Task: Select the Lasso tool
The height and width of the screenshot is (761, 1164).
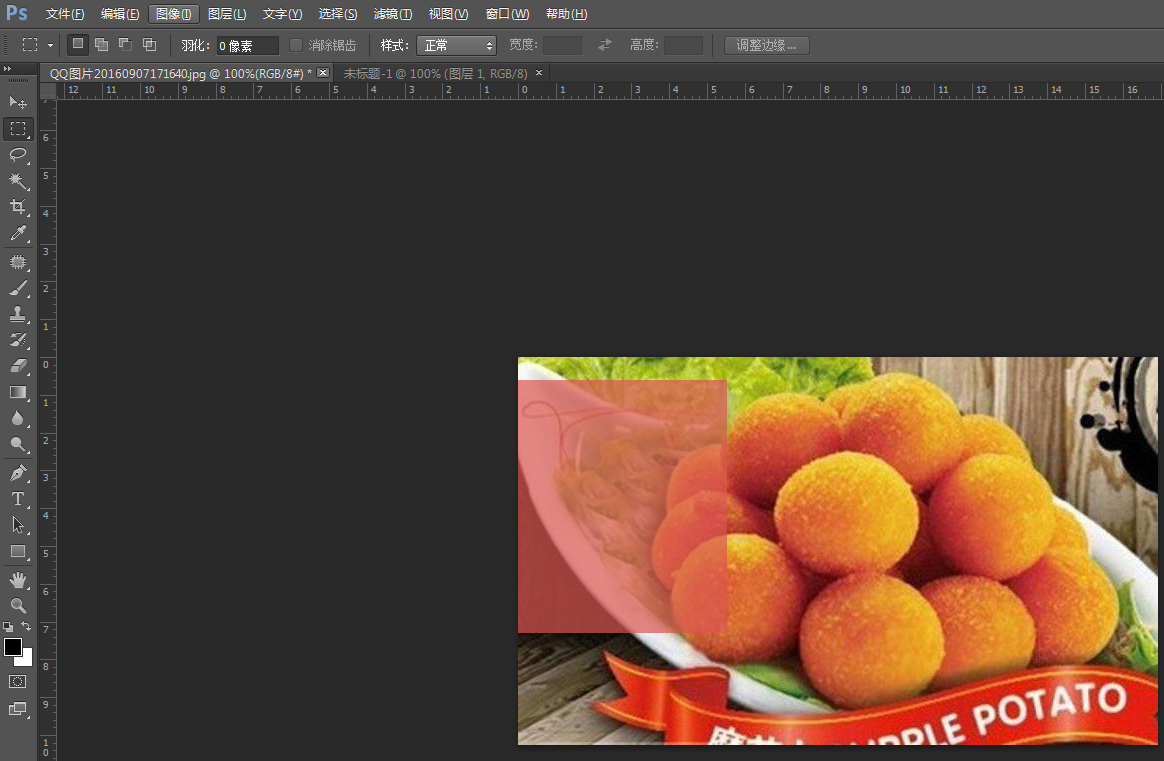Action: click(18, 154)
